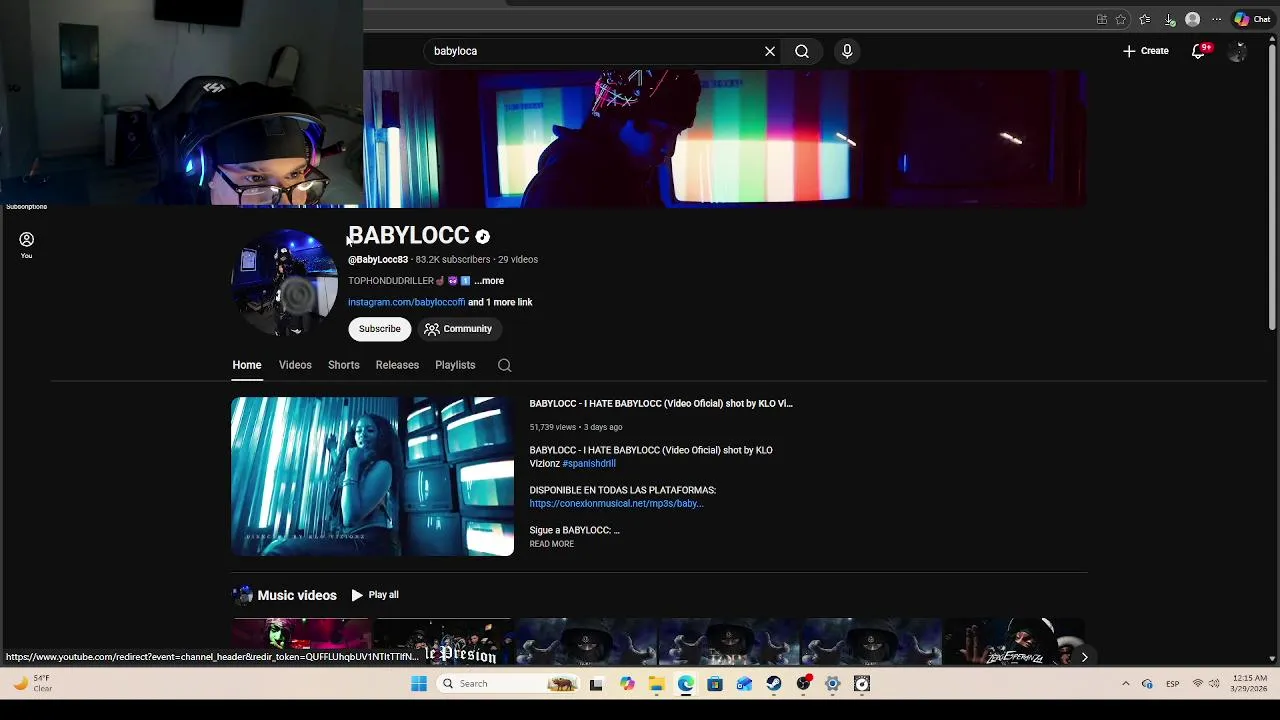This screenshot has height=720, width=1280.
Task: Click the split screen icon in address bar
Action: 1101,19
